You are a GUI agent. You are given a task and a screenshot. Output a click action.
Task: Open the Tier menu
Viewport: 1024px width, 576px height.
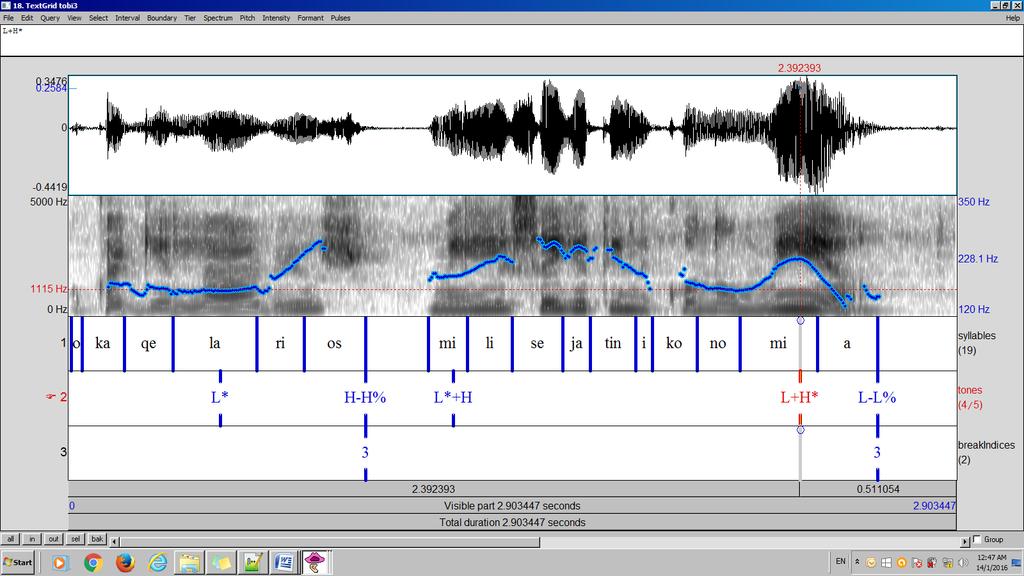click(190, 18)
